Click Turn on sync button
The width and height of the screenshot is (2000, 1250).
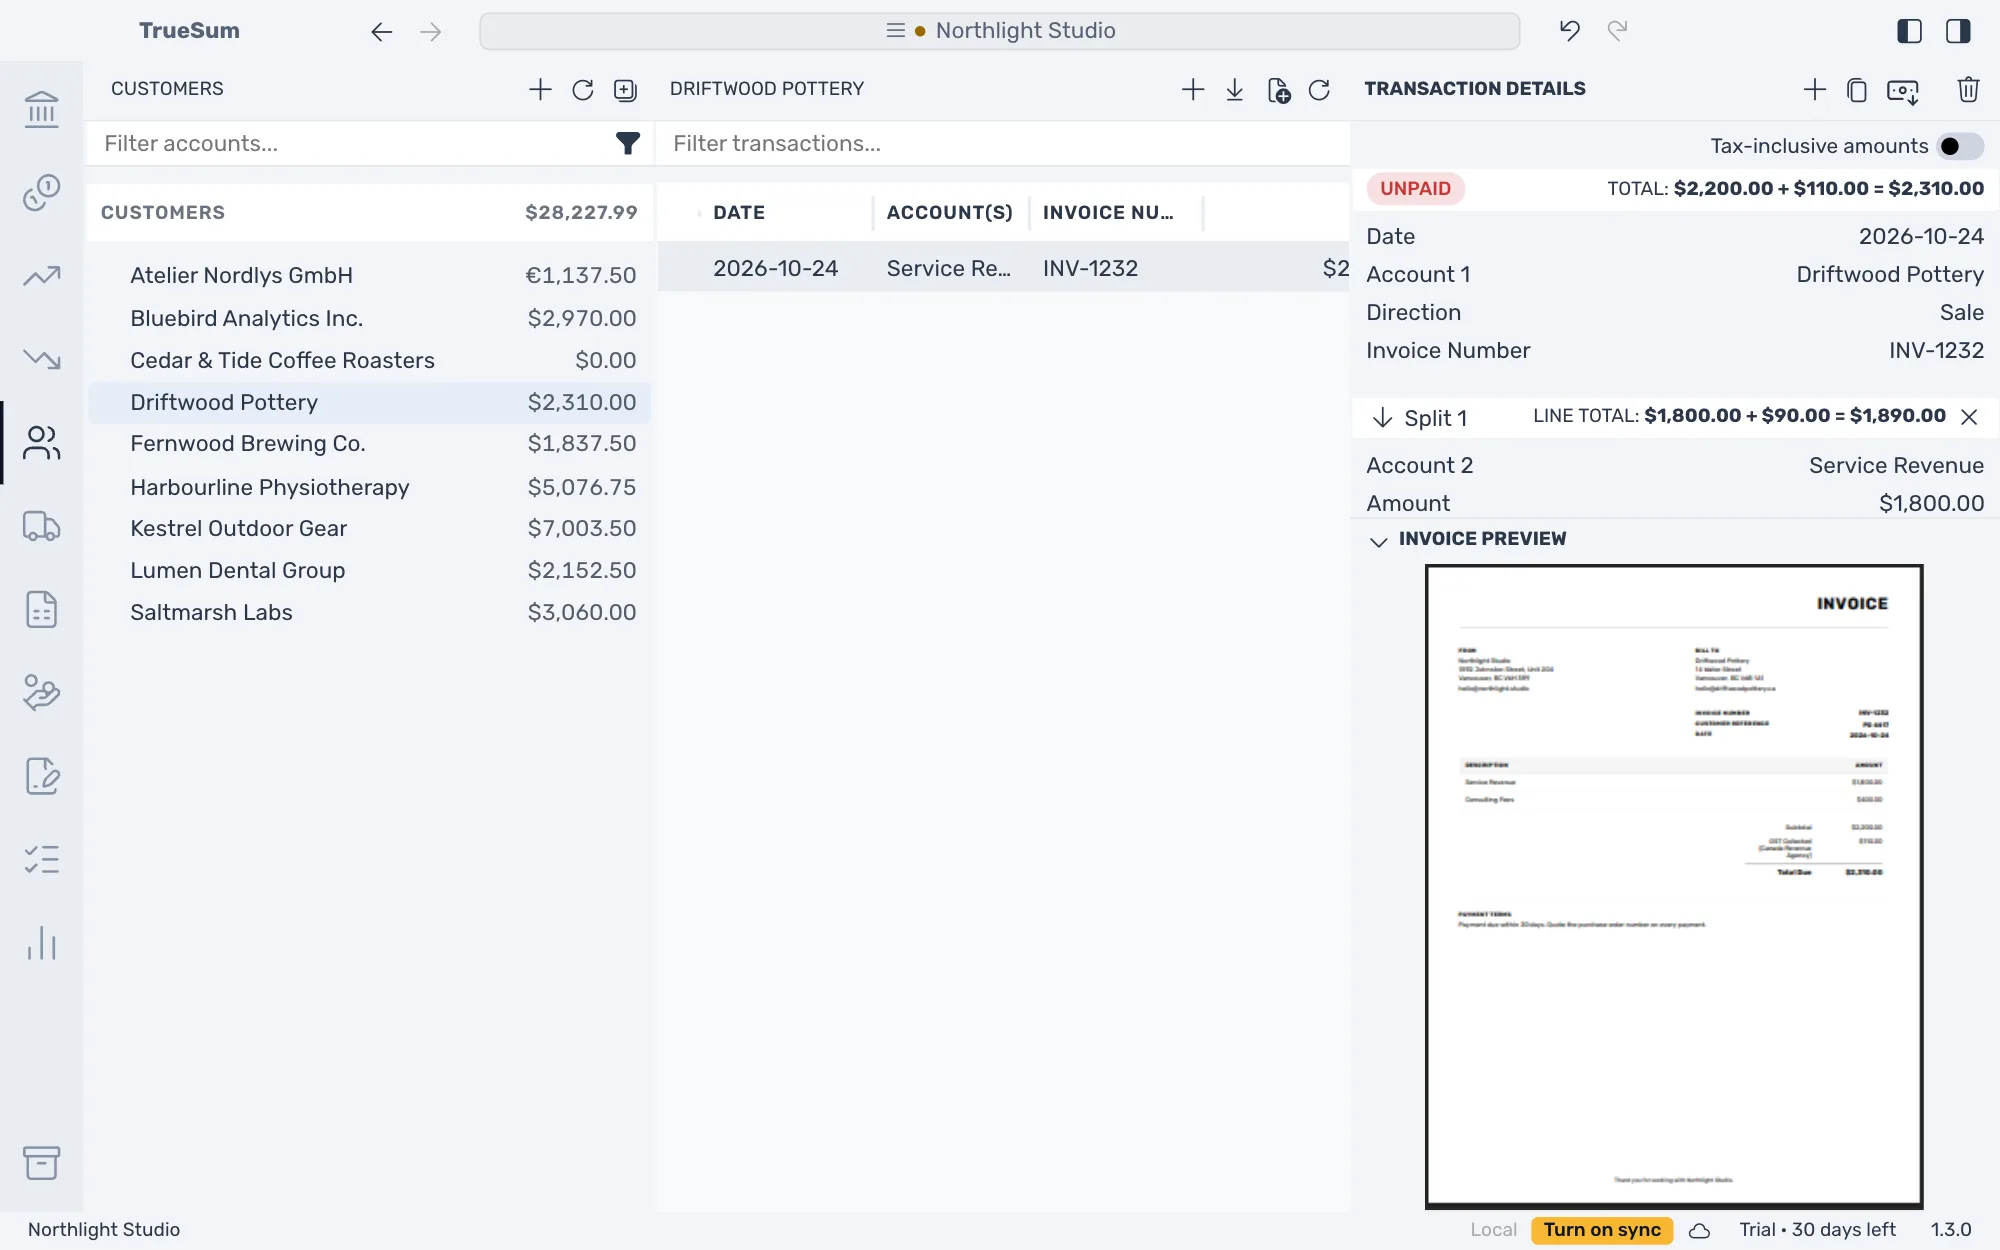1602,1229
